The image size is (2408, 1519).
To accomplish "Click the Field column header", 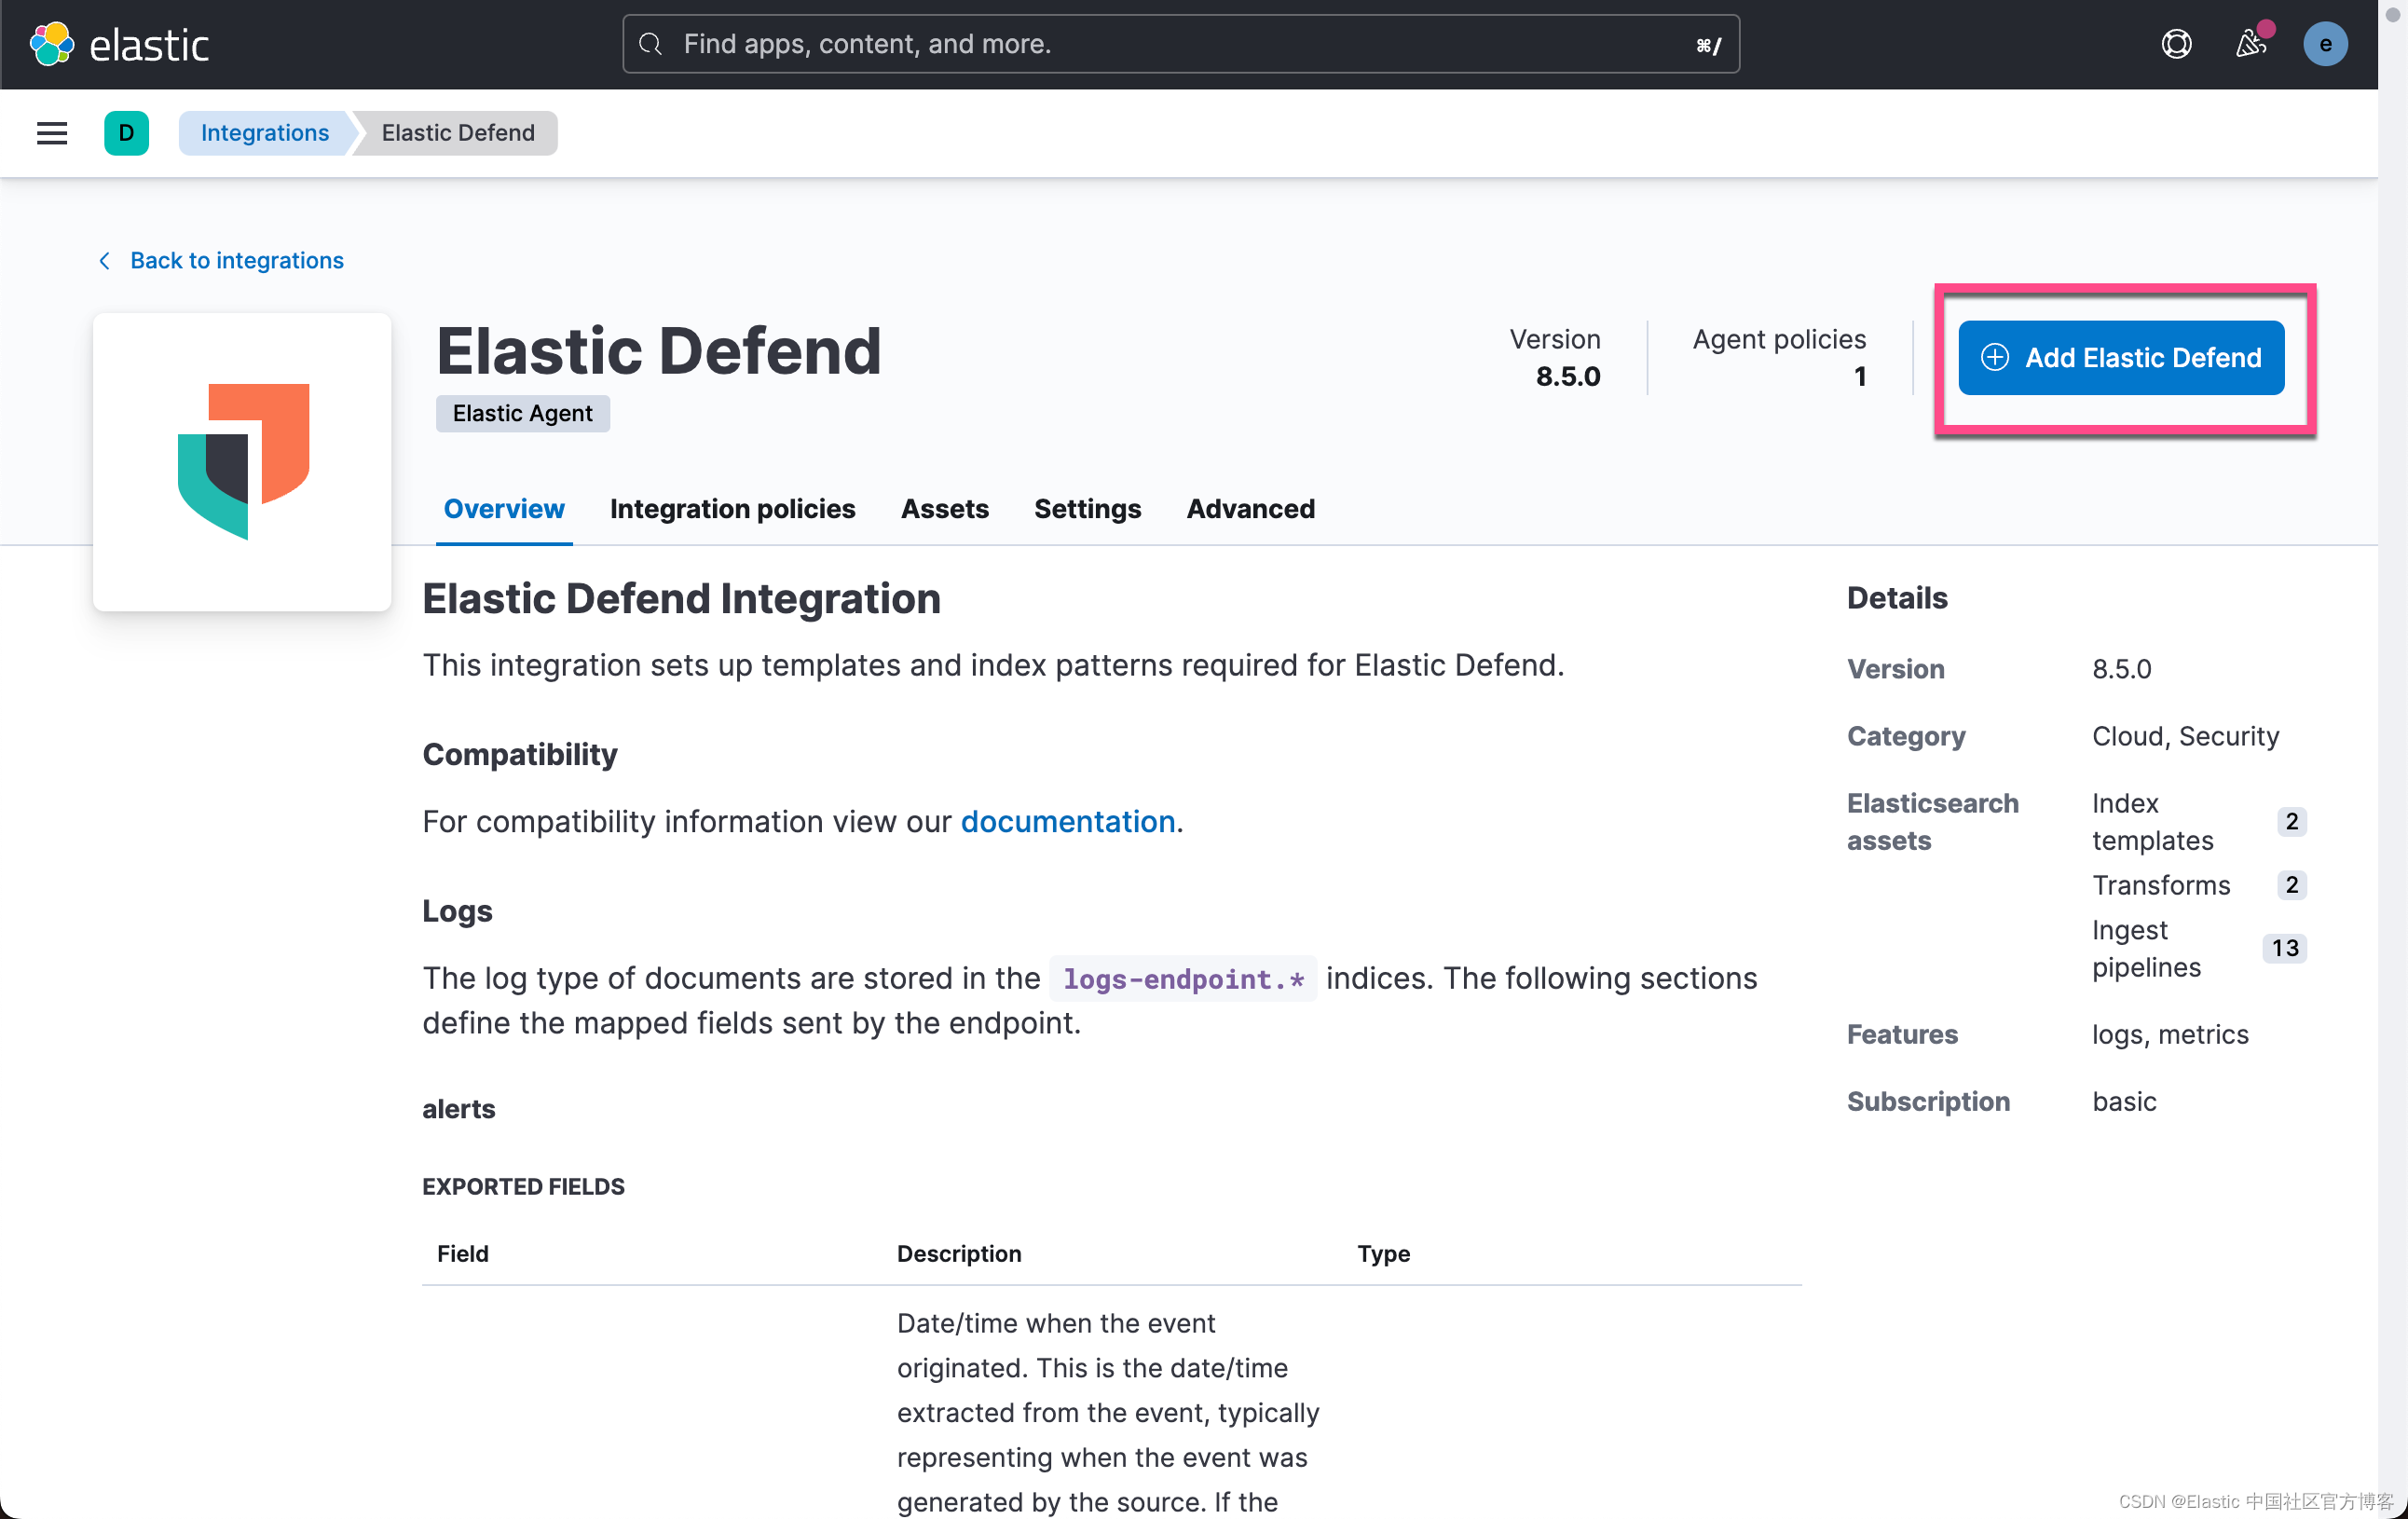I will 463,1253.
